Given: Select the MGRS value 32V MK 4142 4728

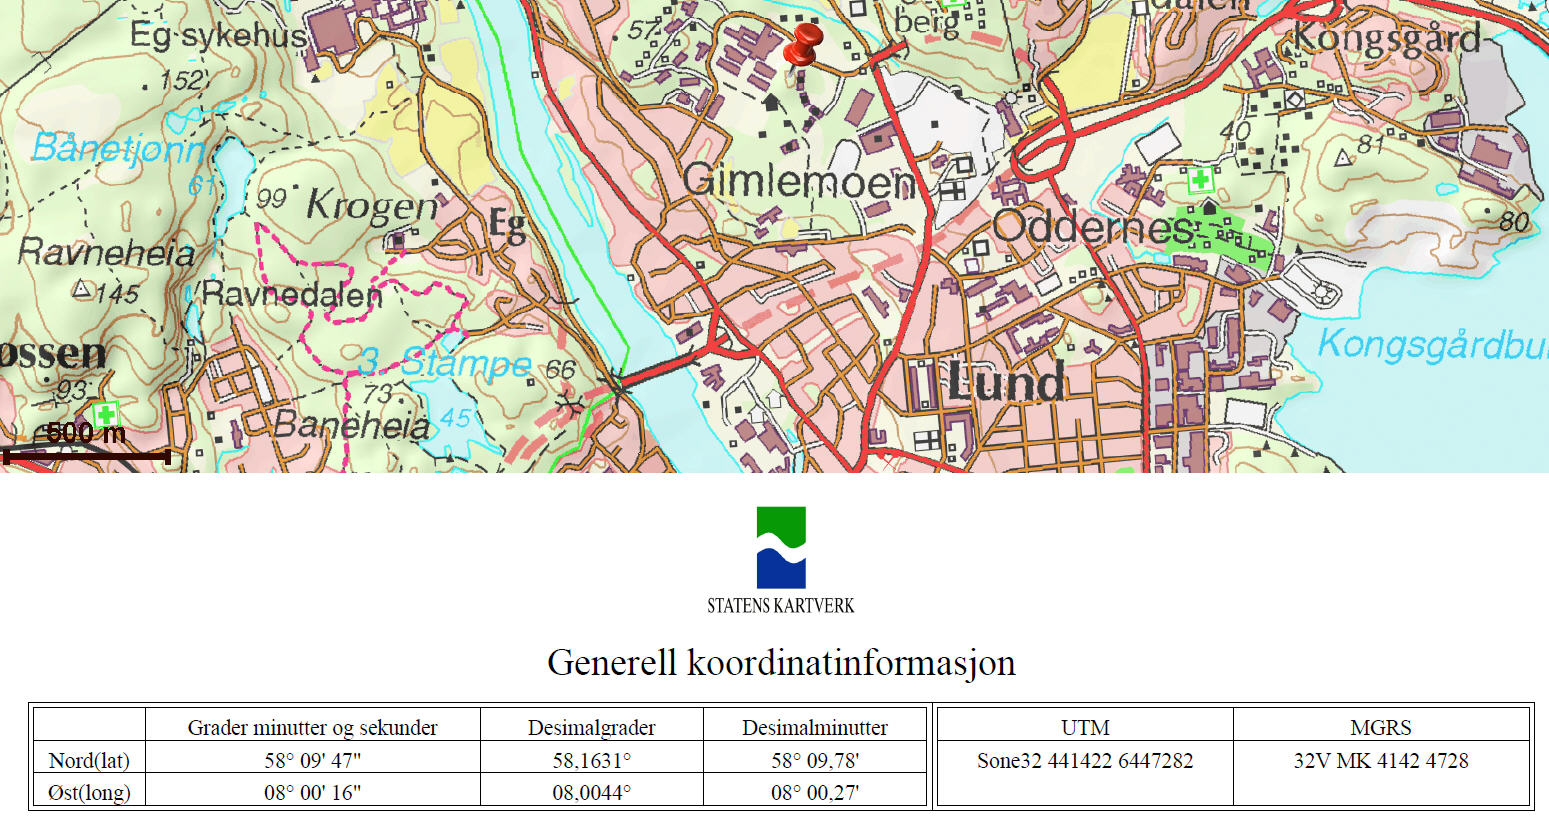Looking at the screenshot, I should click(x=1380, y=761).
